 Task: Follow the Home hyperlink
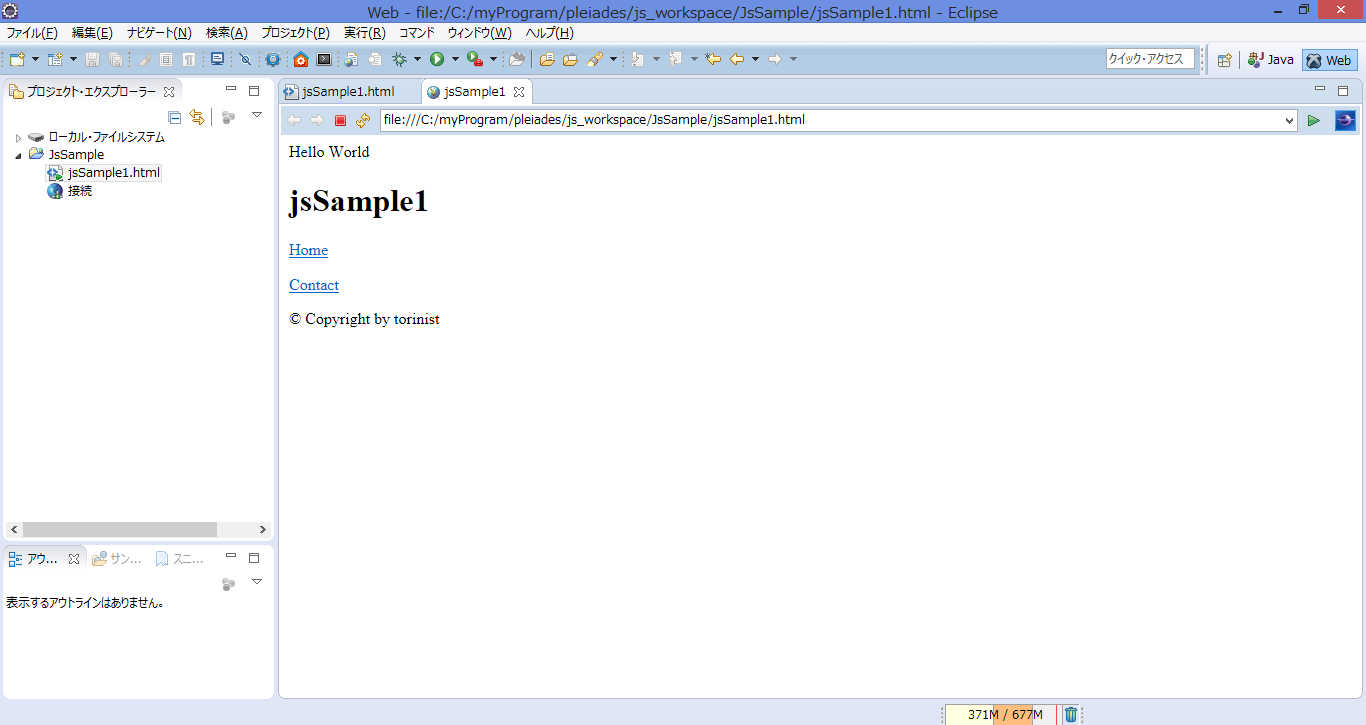tap(307, 250)
